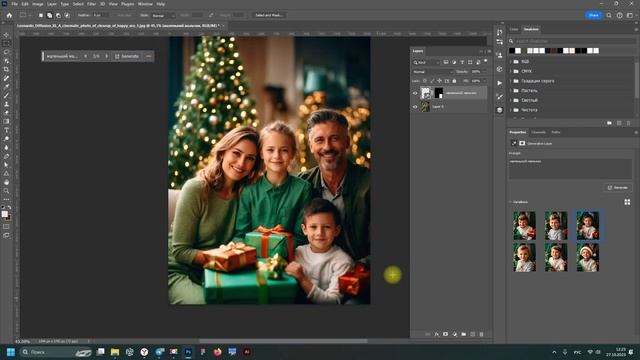Click Generate button in Properties panel
The image size is (640, 360).
[618, 188]
